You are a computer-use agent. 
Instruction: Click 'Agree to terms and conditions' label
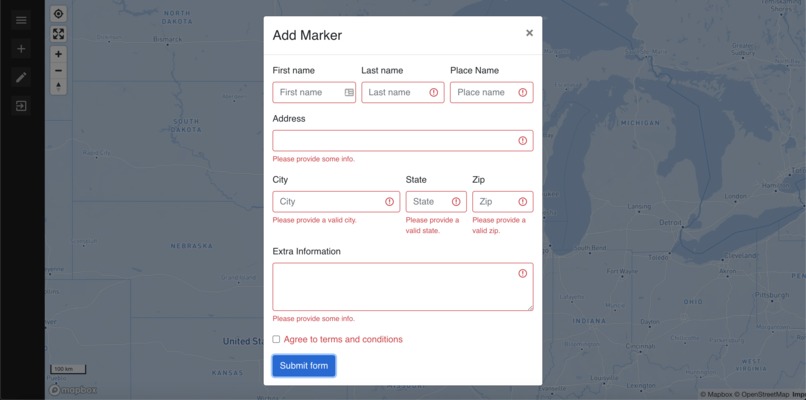[343, 339]
